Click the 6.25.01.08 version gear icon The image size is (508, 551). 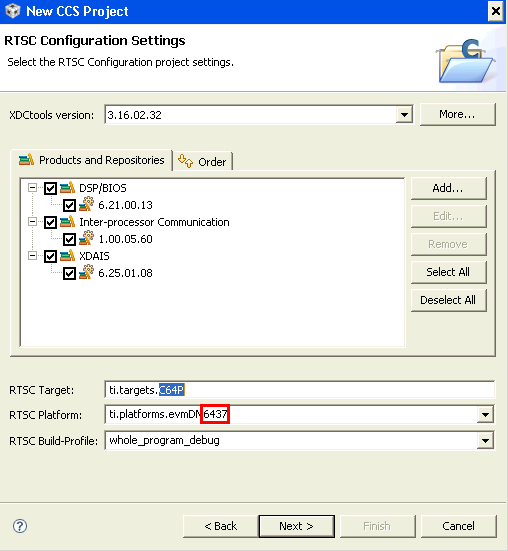(86, 272)
